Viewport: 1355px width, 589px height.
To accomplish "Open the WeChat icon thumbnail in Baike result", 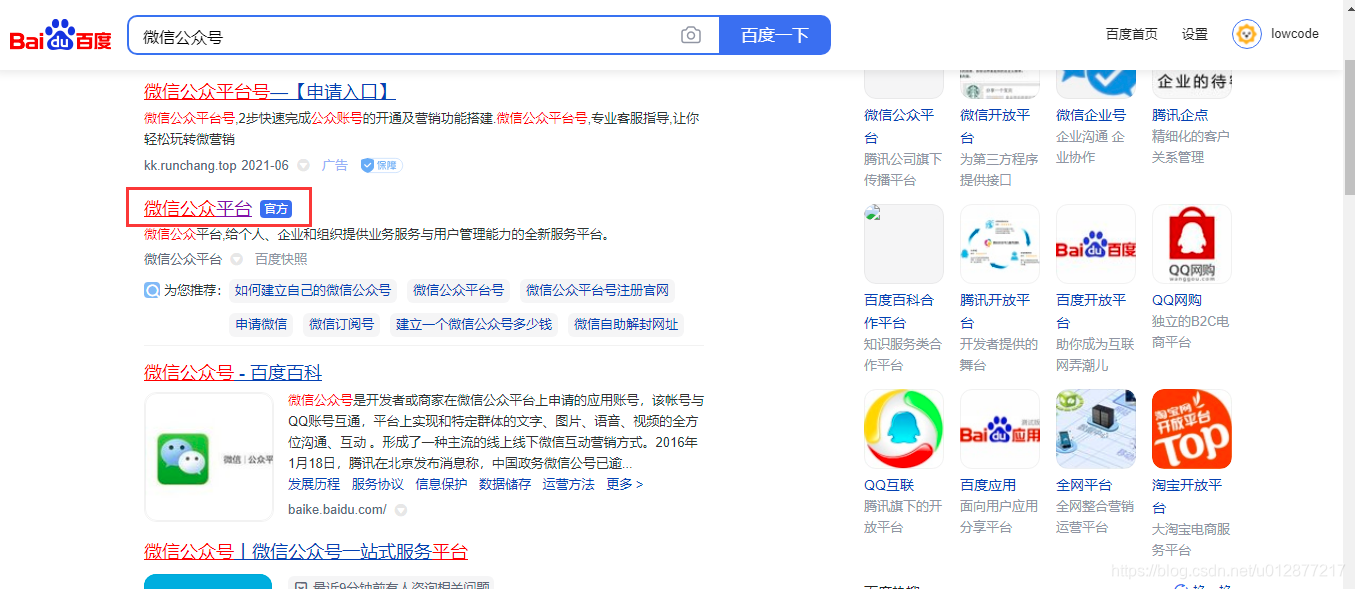I will tap(208, 457).
